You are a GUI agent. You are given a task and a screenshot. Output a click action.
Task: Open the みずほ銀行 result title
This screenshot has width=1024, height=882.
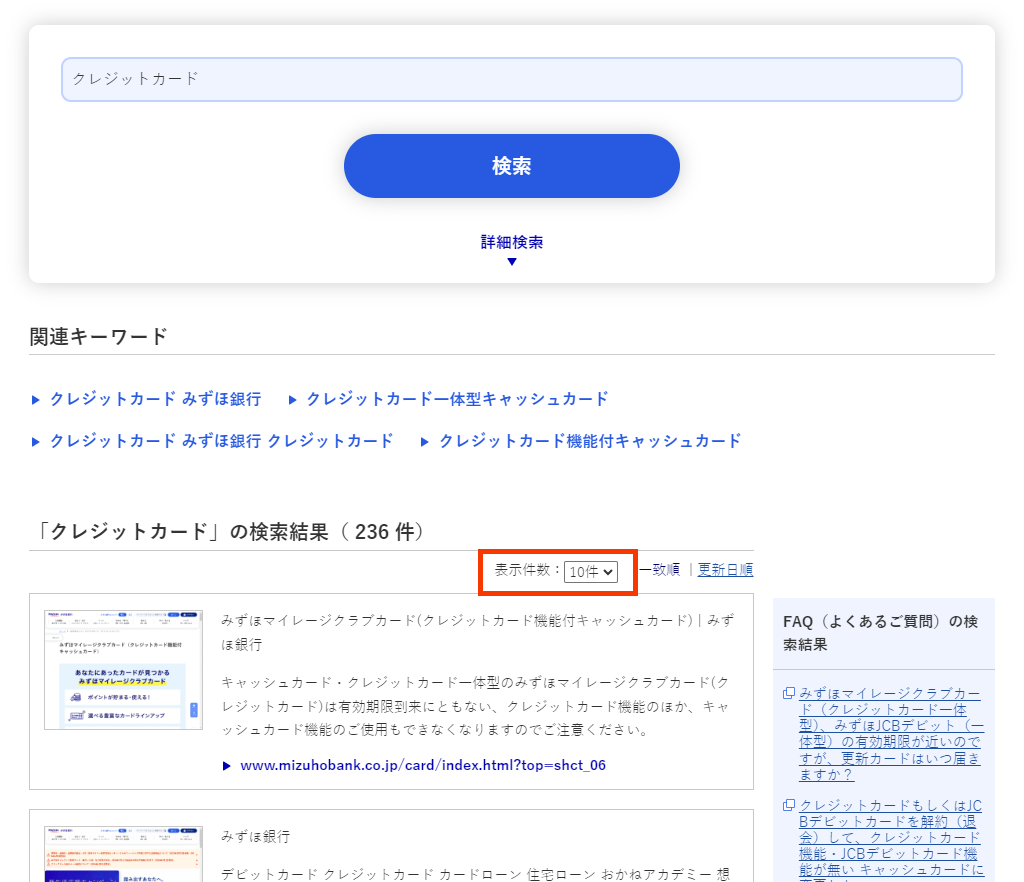coord(255,836)
